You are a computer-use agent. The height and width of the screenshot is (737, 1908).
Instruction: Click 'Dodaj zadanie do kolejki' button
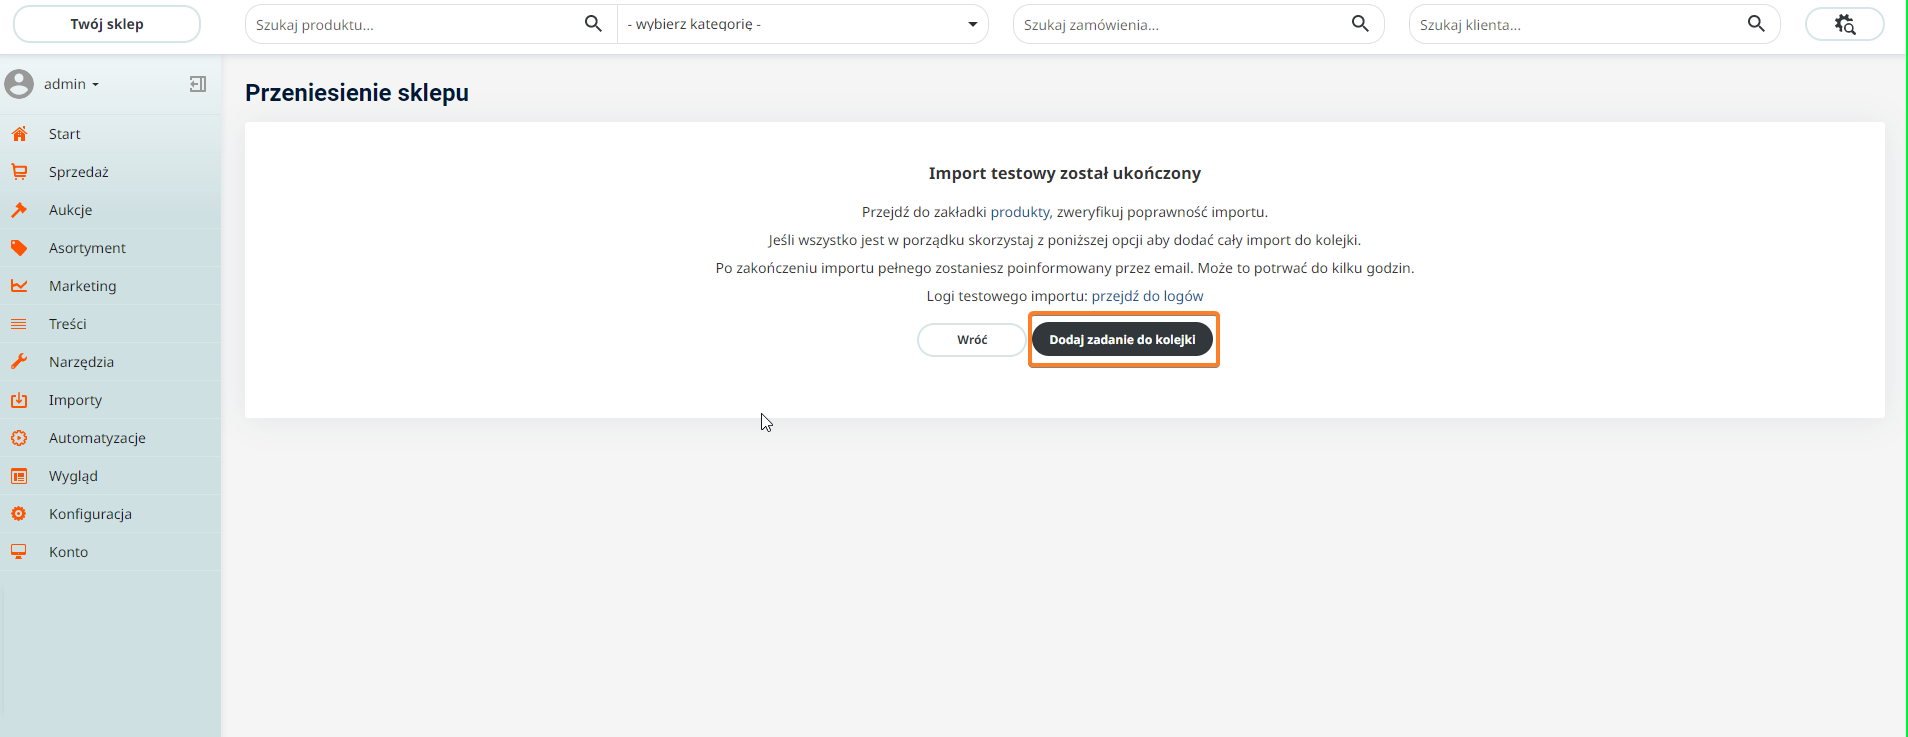click(1122, 340)
